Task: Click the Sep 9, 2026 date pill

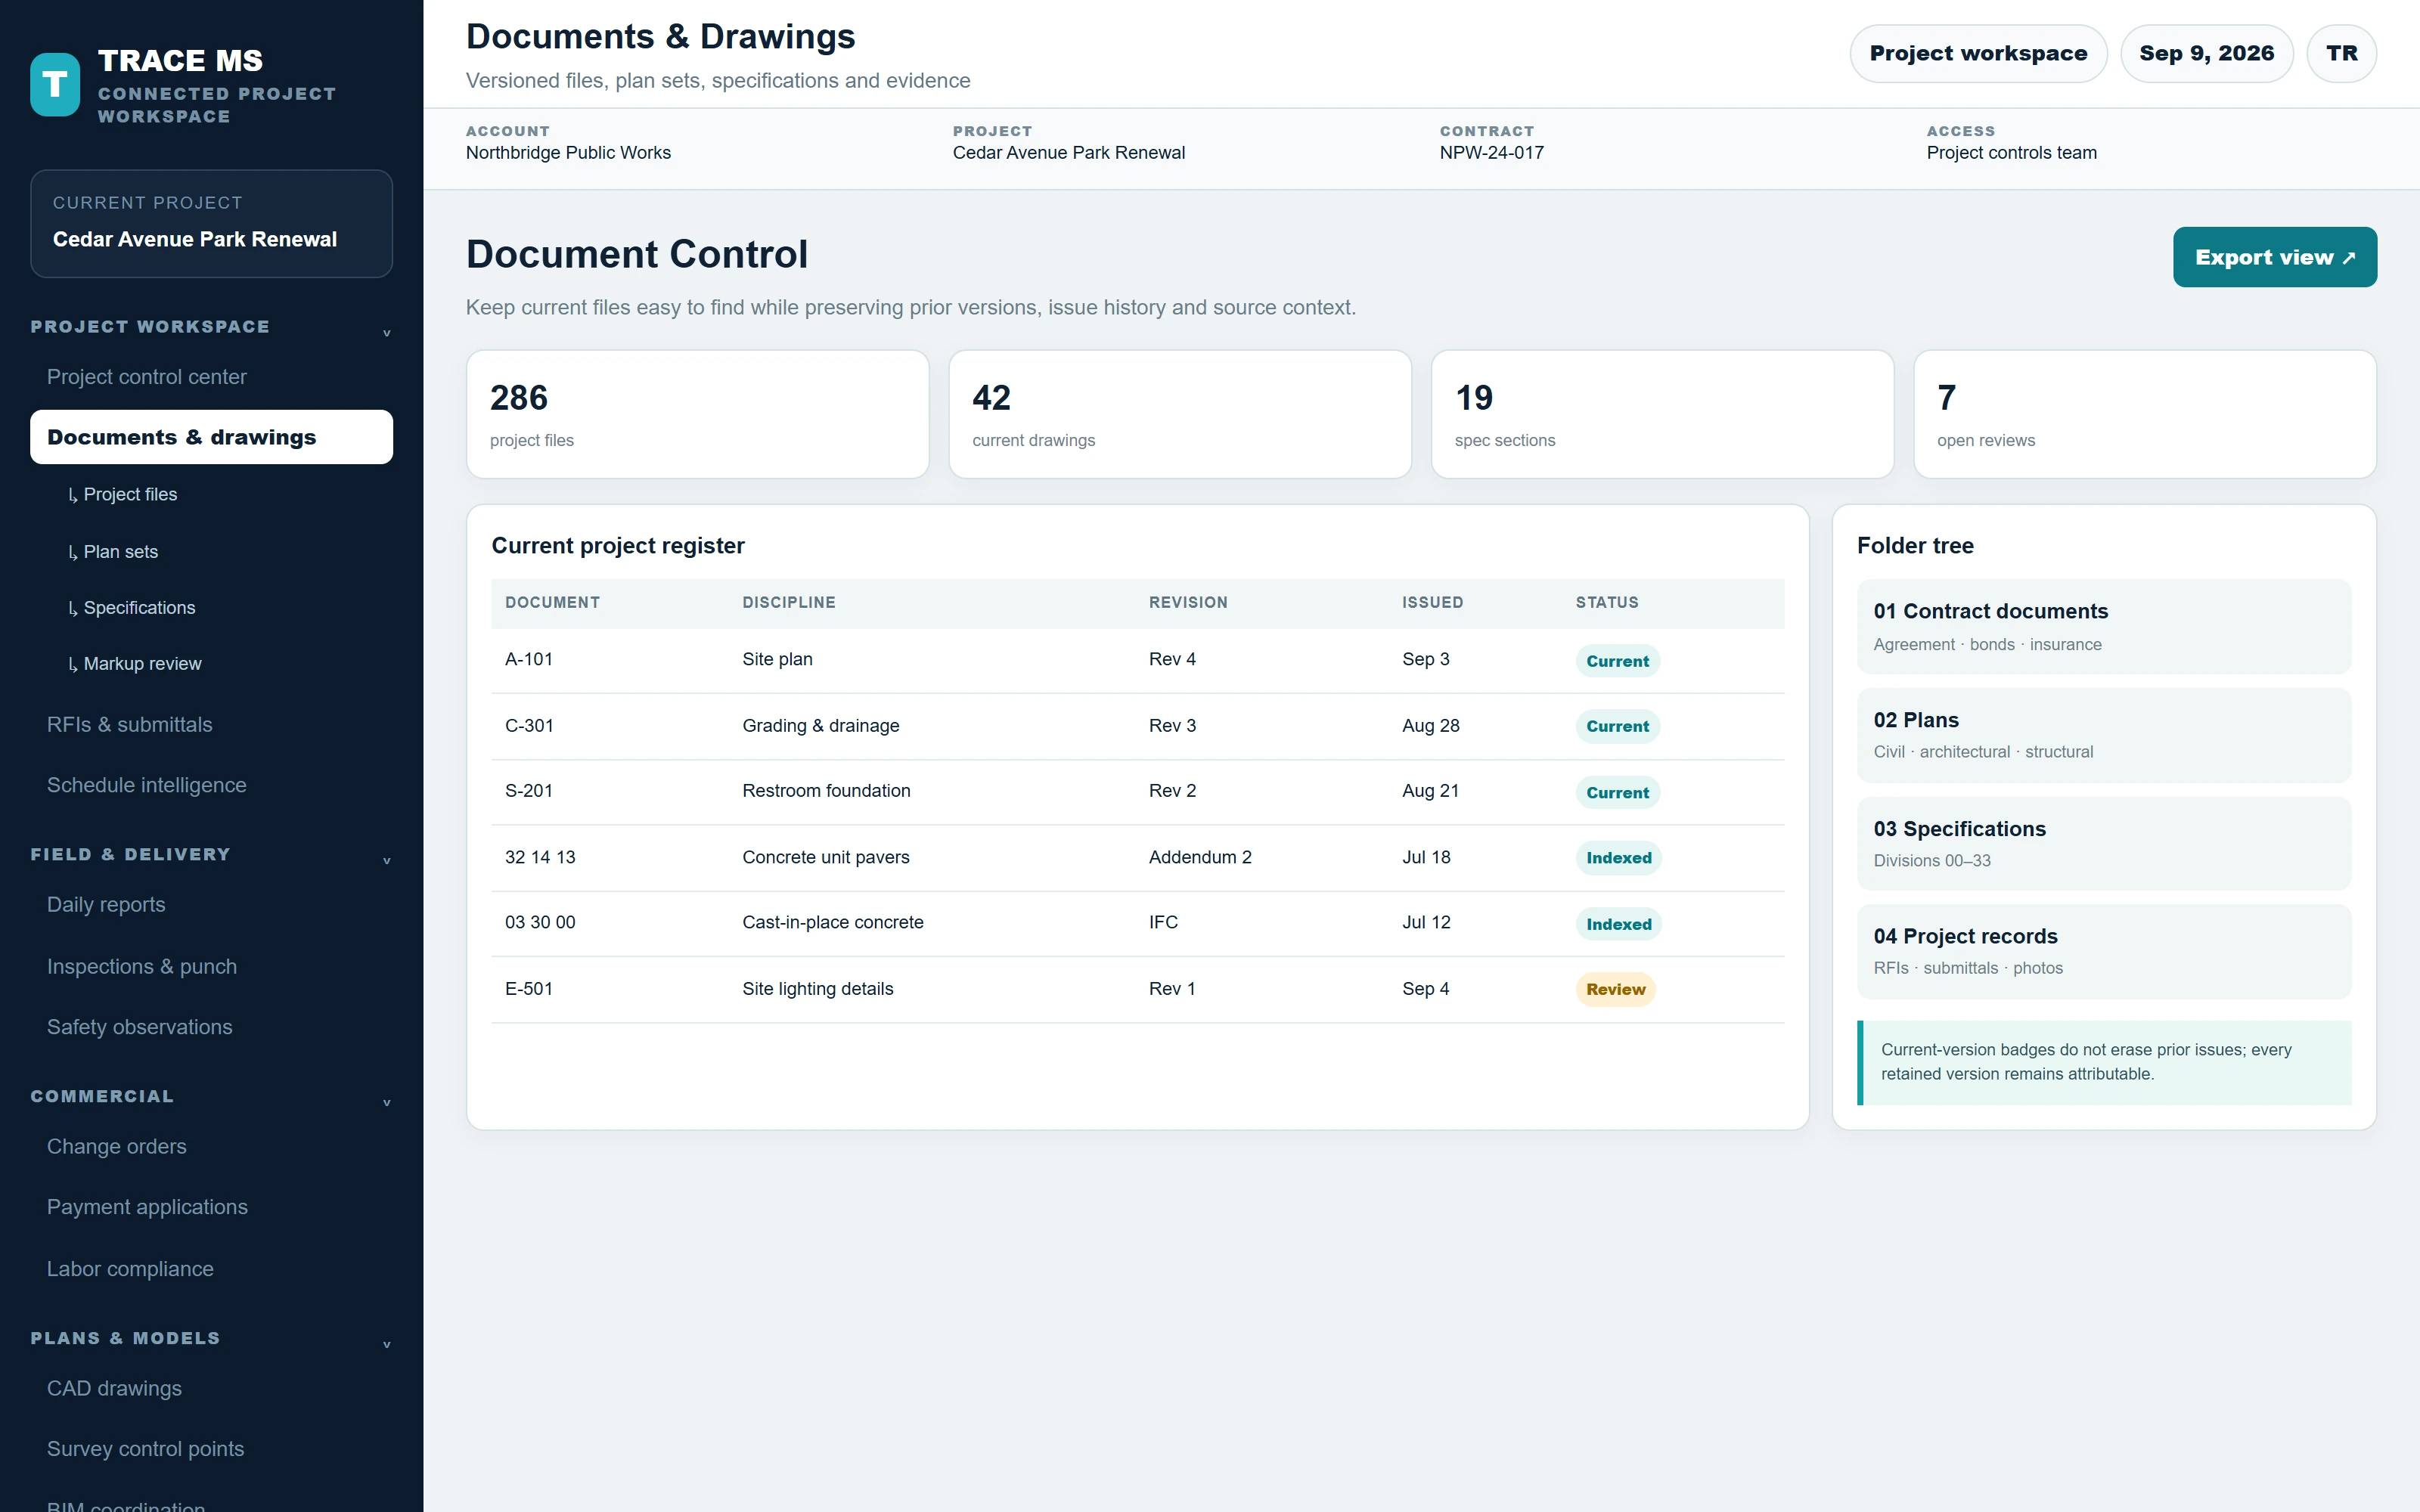Action: tap(2206, 53)
